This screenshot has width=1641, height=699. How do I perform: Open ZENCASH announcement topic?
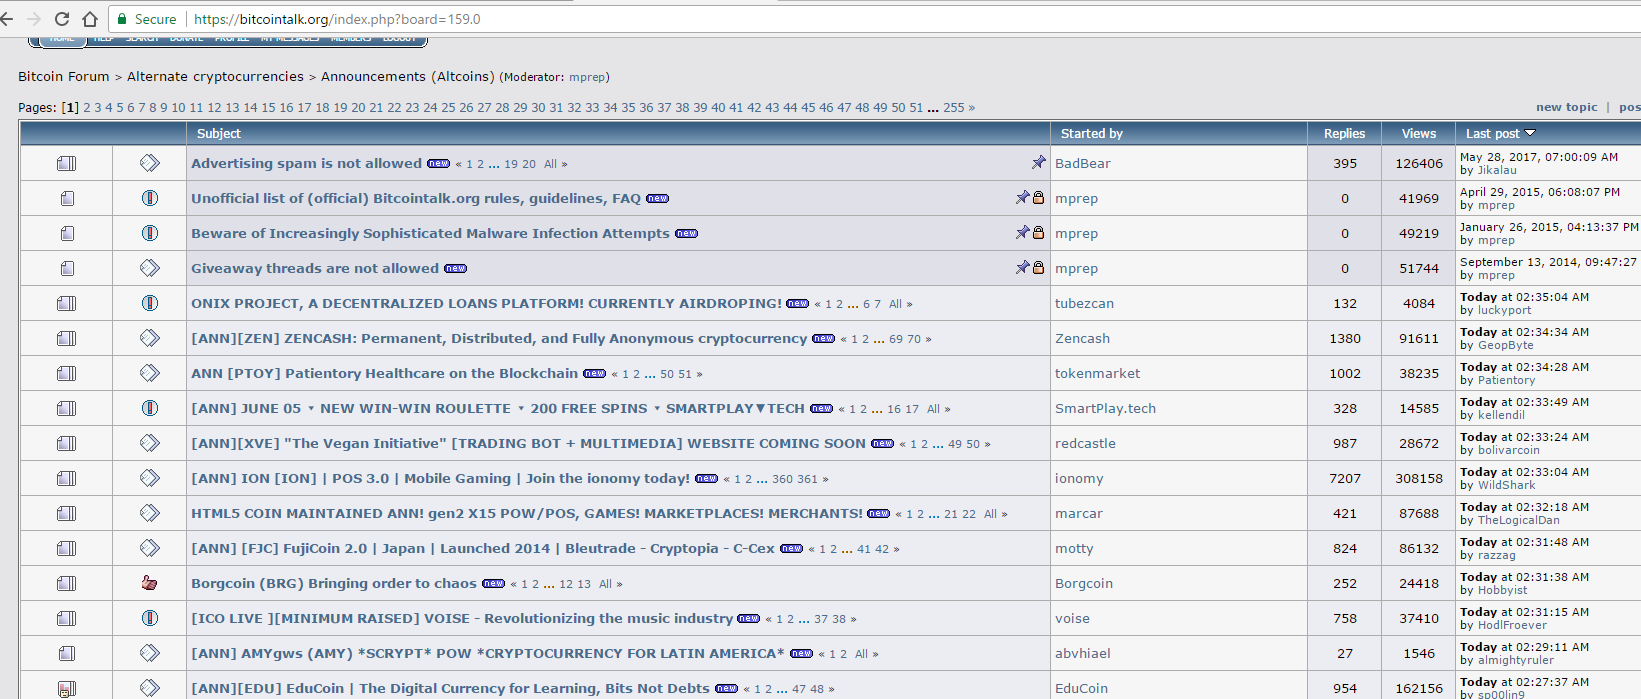tap(499, 338)
